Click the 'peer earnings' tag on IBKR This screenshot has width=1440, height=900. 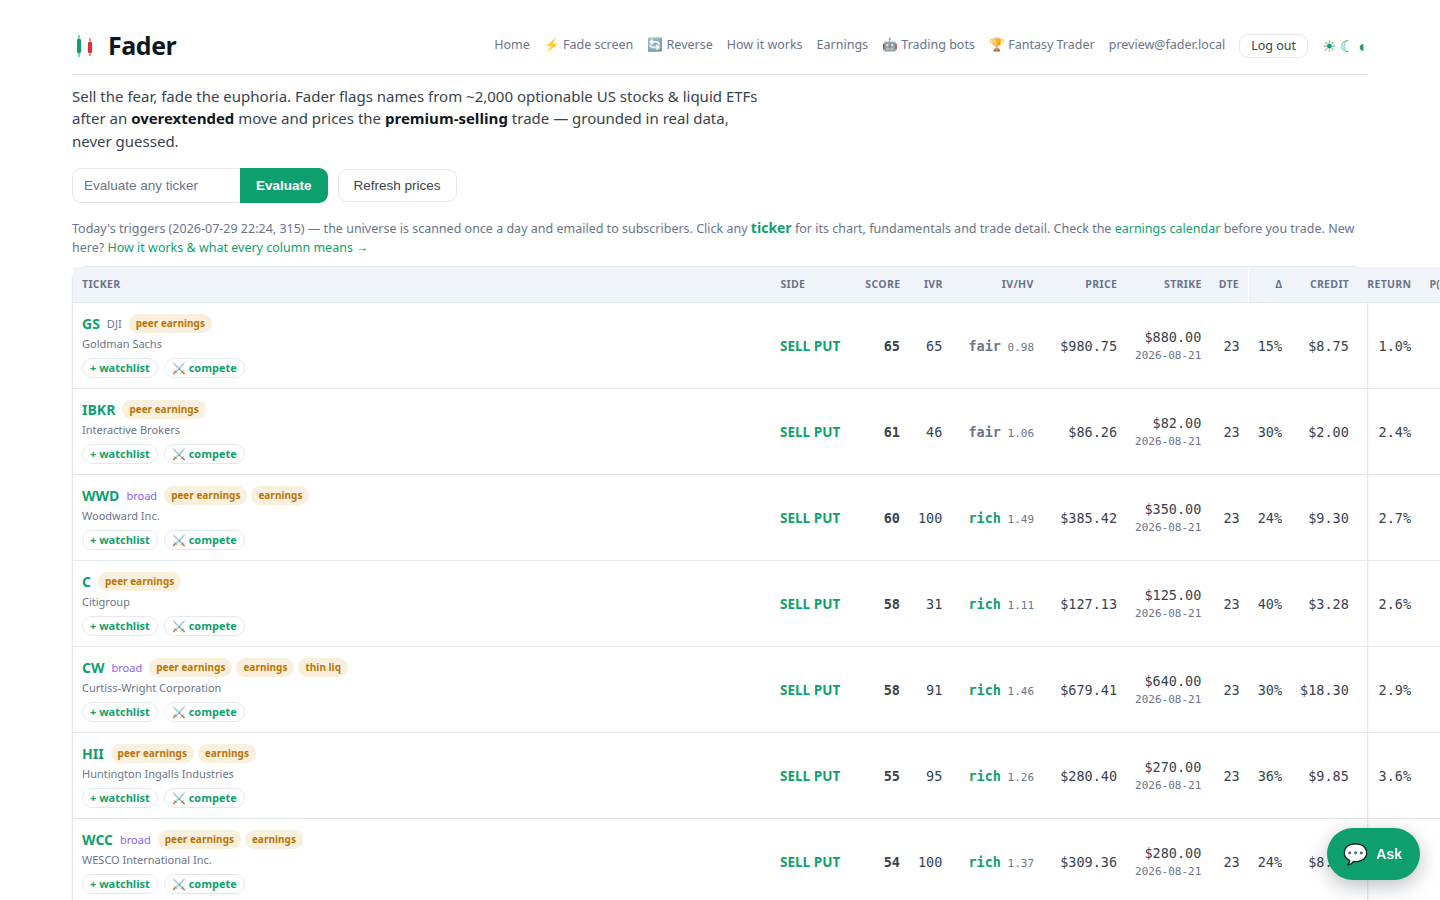[164, 410]
